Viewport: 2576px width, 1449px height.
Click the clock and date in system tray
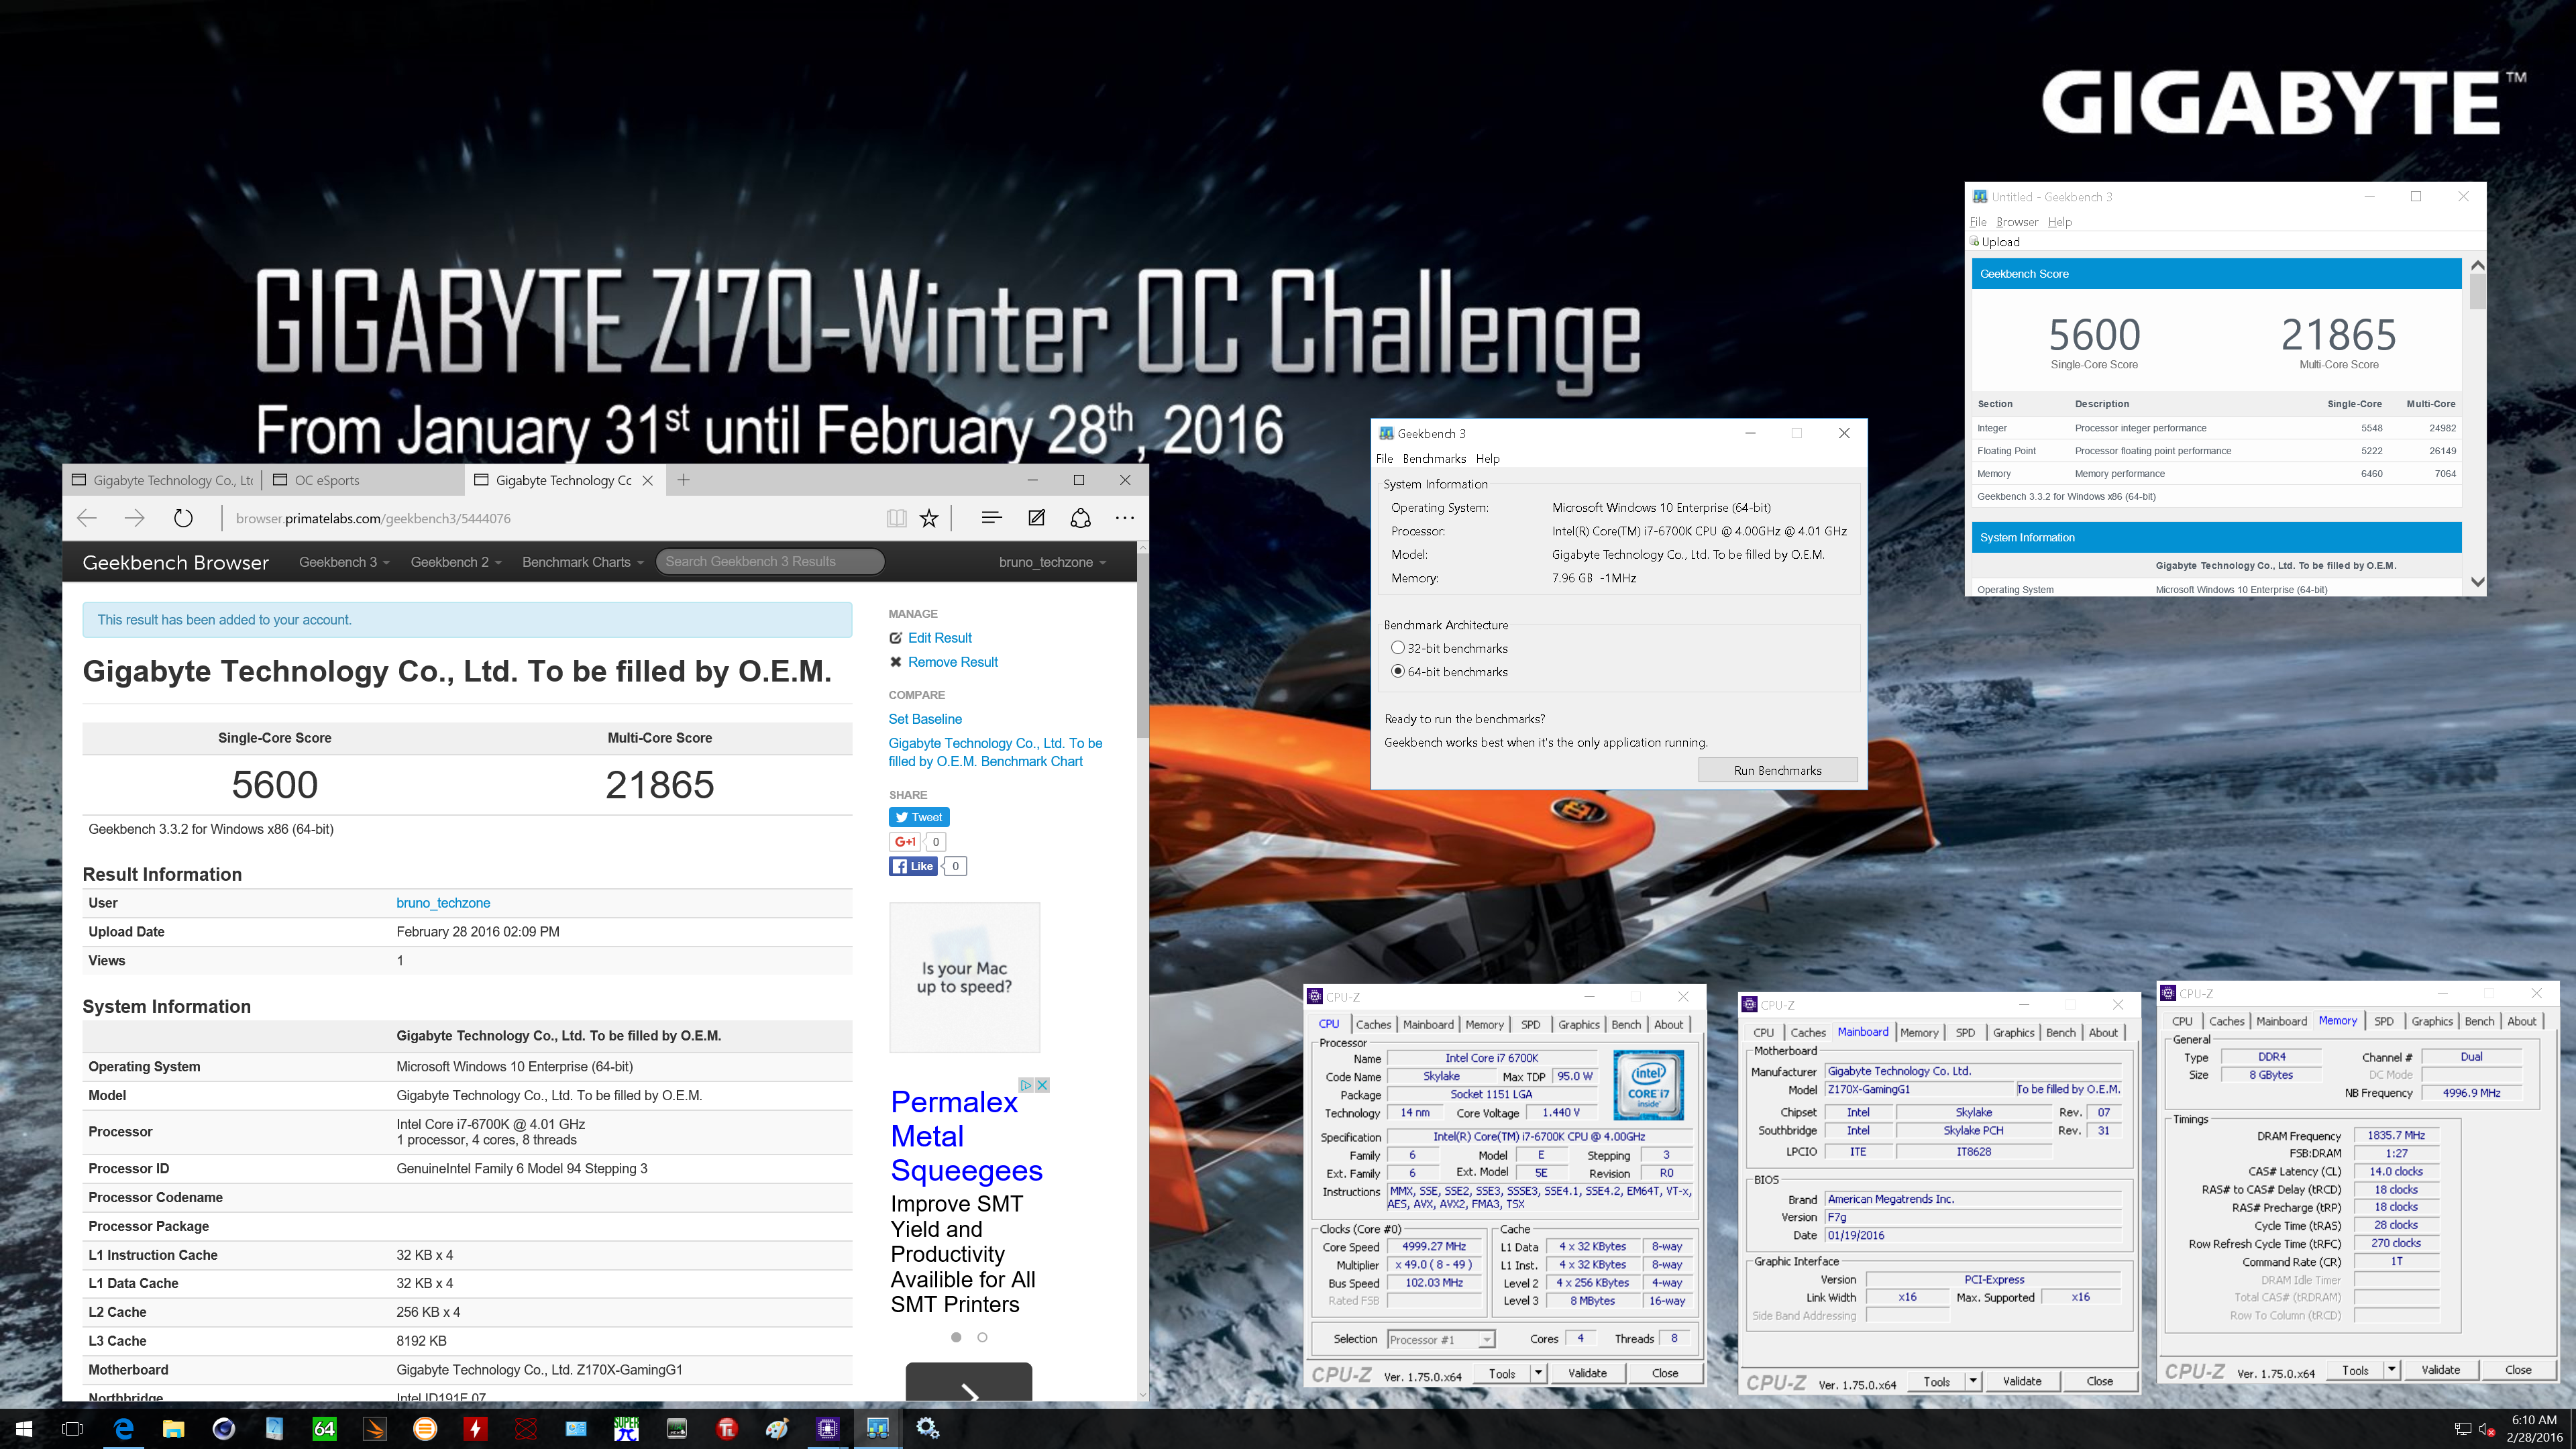(2534, 1429)
